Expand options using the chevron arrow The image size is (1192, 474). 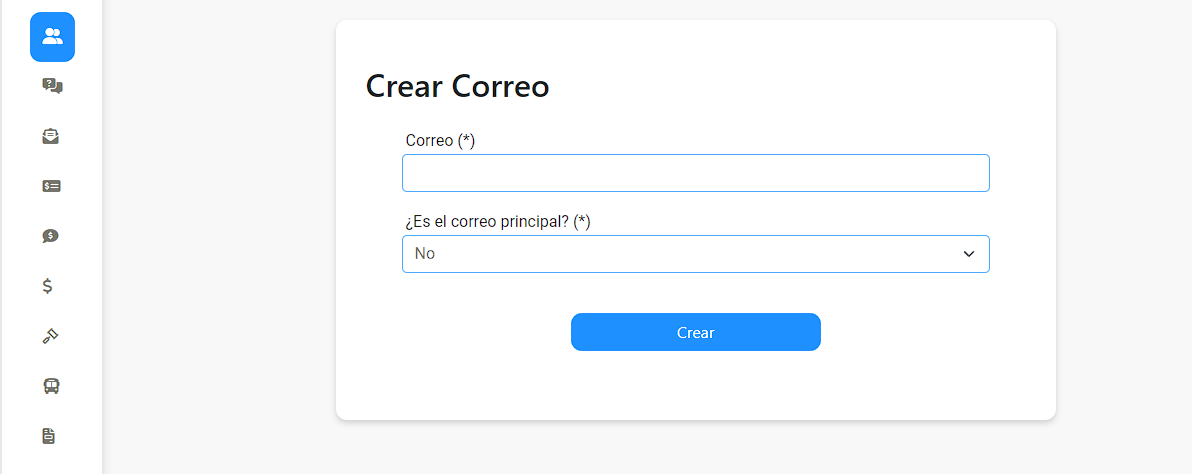[968, 254]
